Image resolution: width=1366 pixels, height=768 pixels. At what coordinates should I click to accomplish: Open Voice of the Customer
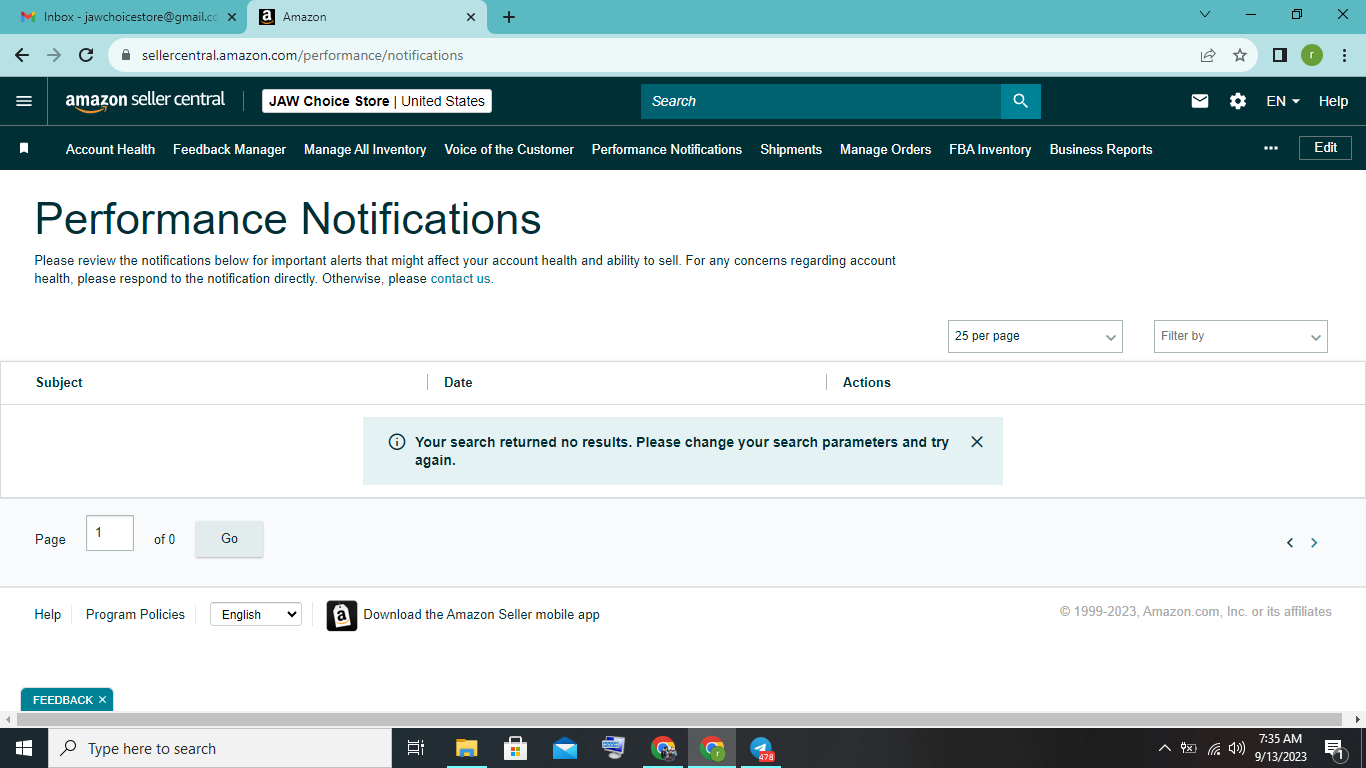pos(509,149)
